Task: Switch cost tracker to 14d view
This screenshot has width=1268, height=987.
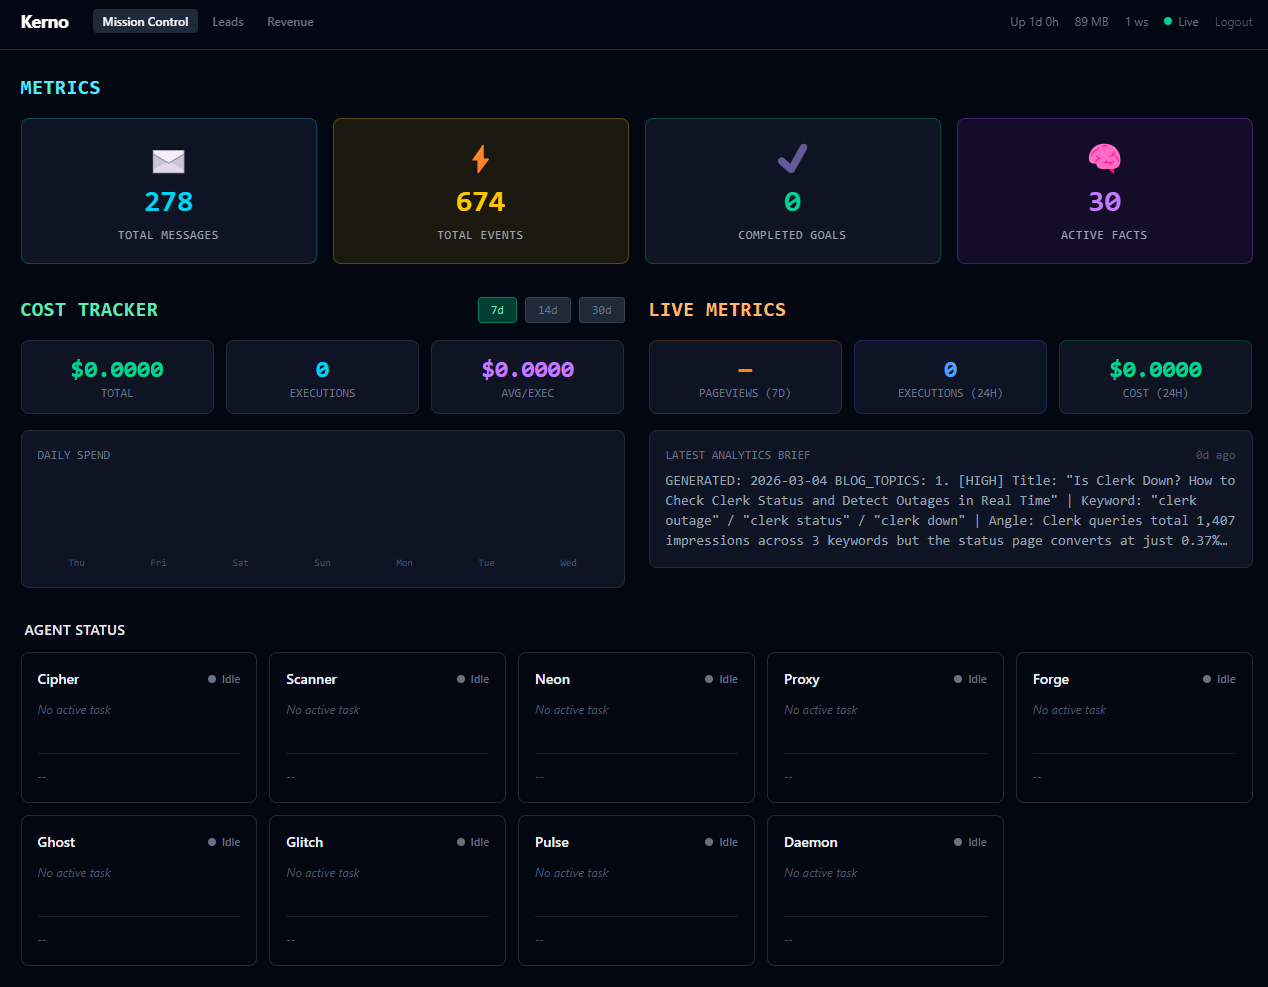Action: tap(547, 310)
